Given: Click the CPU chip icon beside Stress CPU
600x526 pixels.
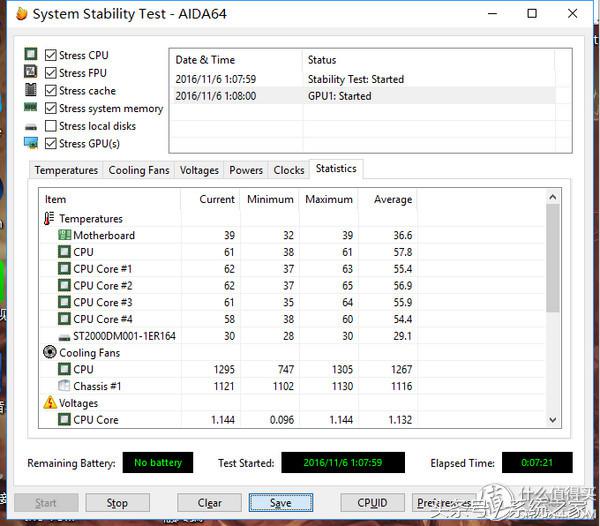Looking at the screenshot, I should [x=31, y=54].
